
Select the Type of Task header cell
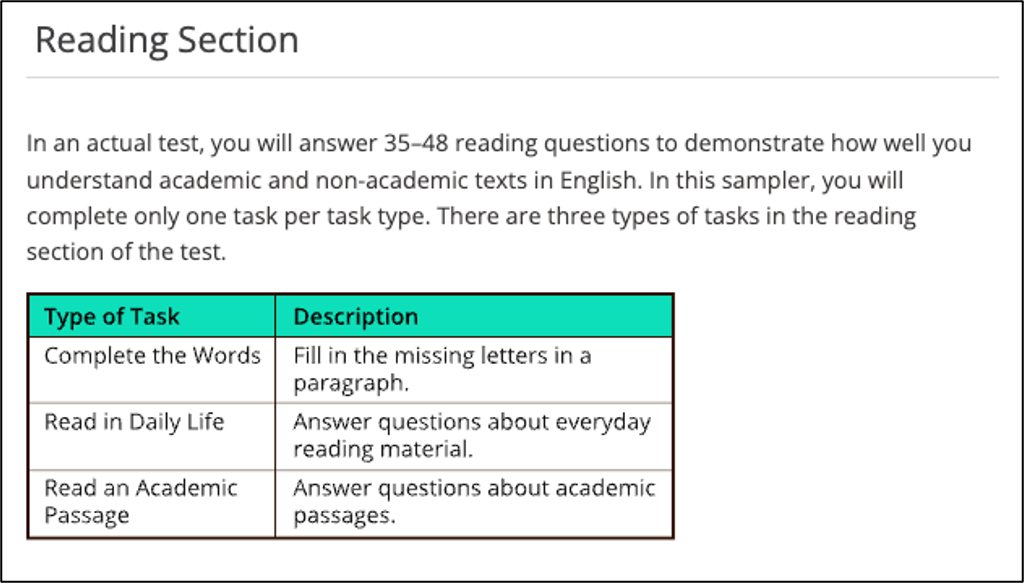[152, 316]
